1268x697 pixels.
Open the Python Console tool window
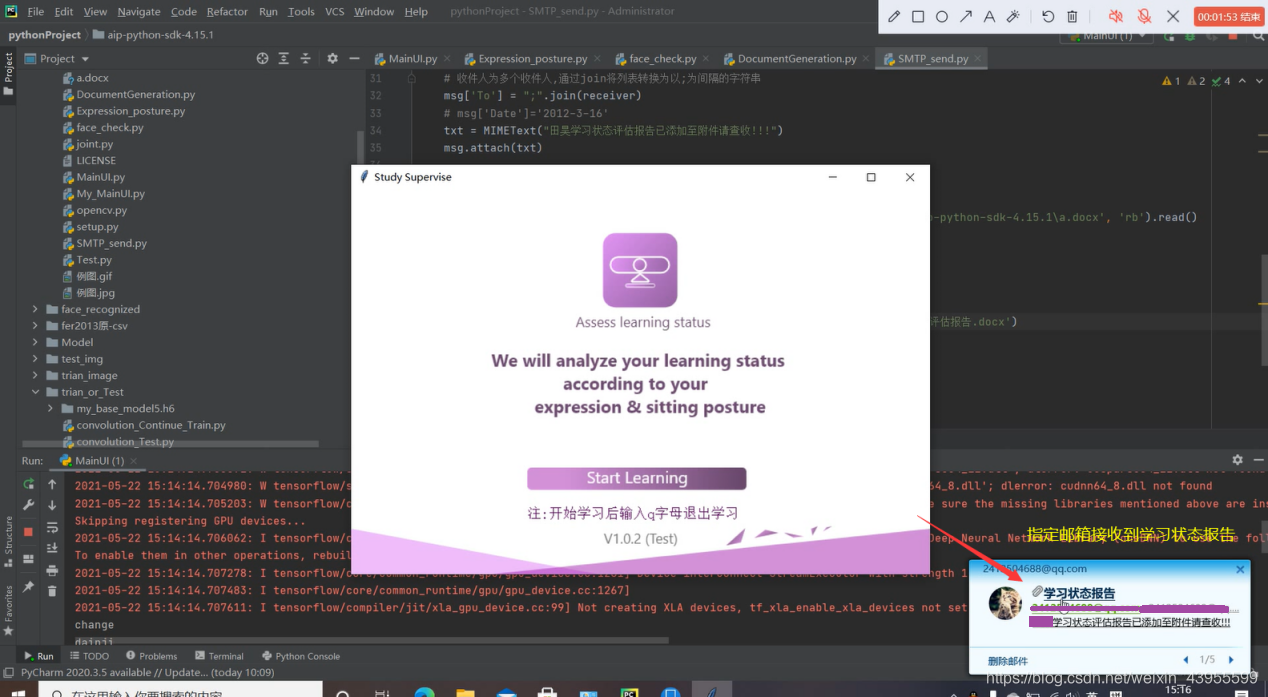click(300, 656)
